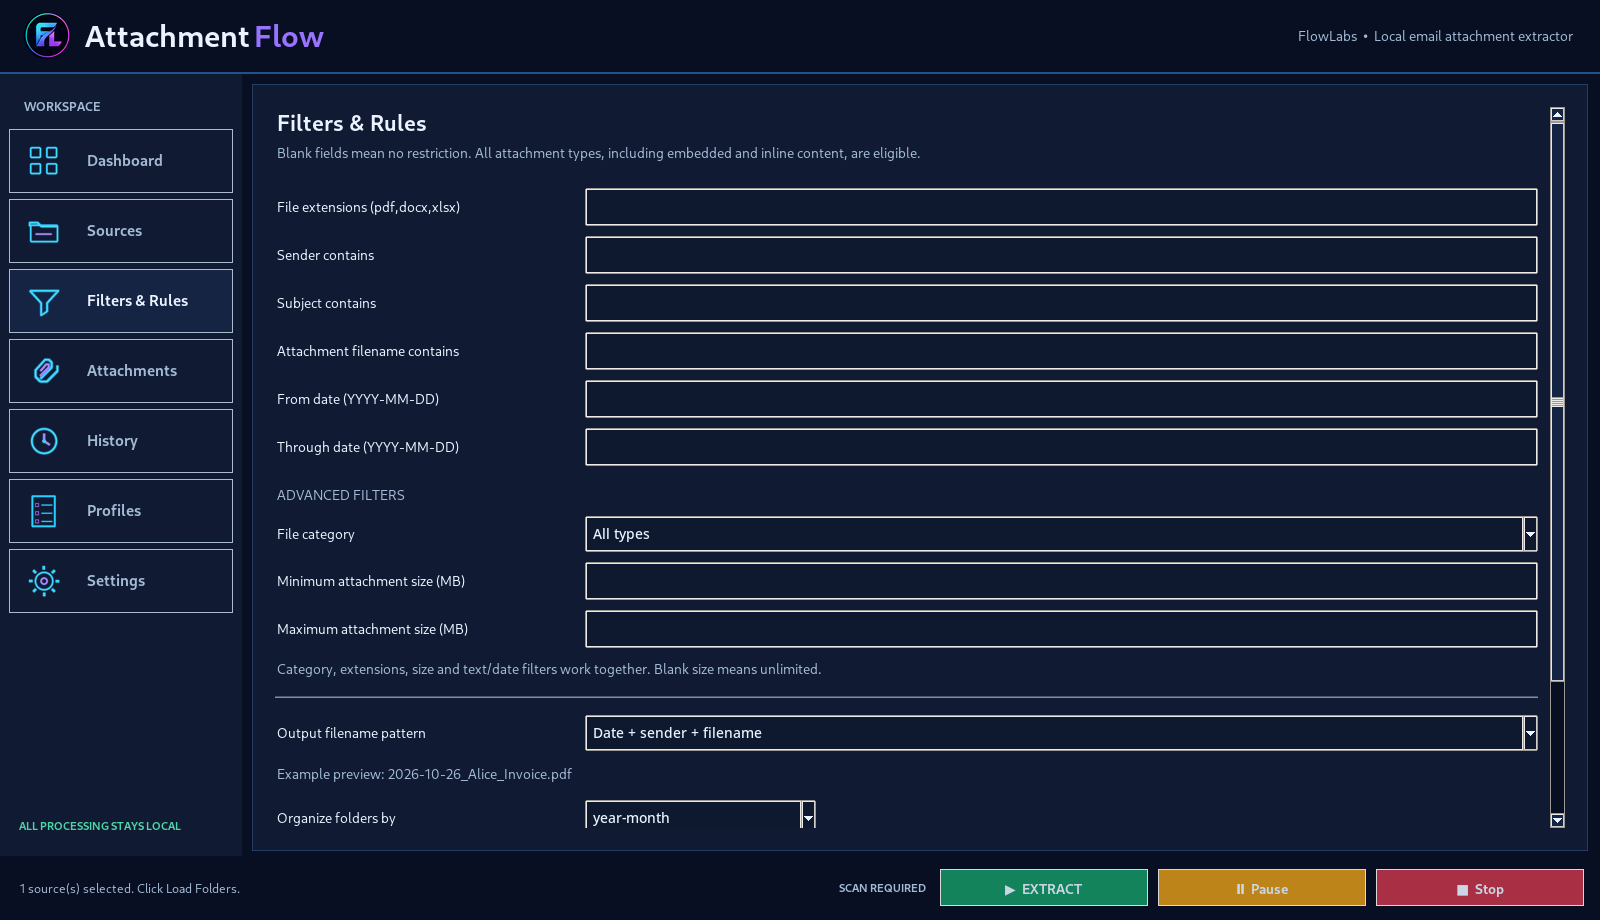Focus the File extensions input field
1600x920 pixels.
[1061, 207]
